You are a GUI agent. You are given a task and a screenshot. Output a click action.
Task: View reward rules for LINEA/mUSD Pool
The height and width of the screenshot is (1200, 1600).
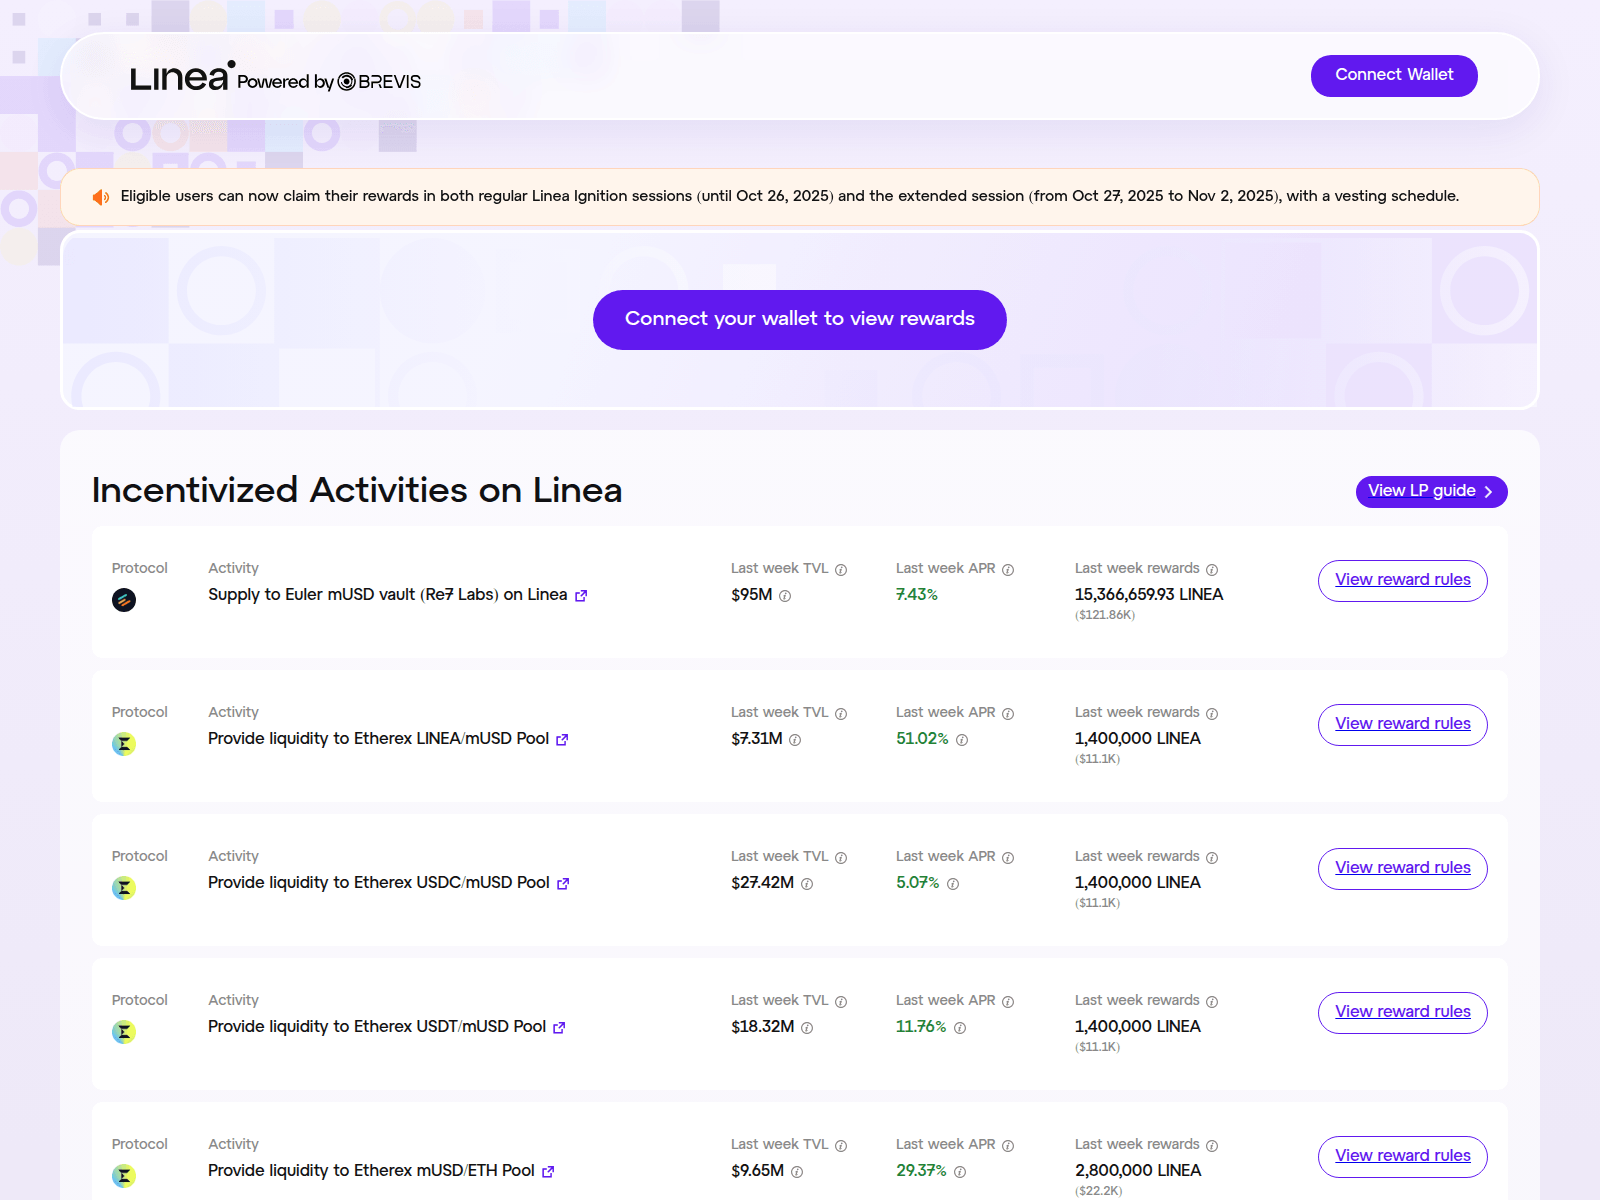click(1402, 725)
